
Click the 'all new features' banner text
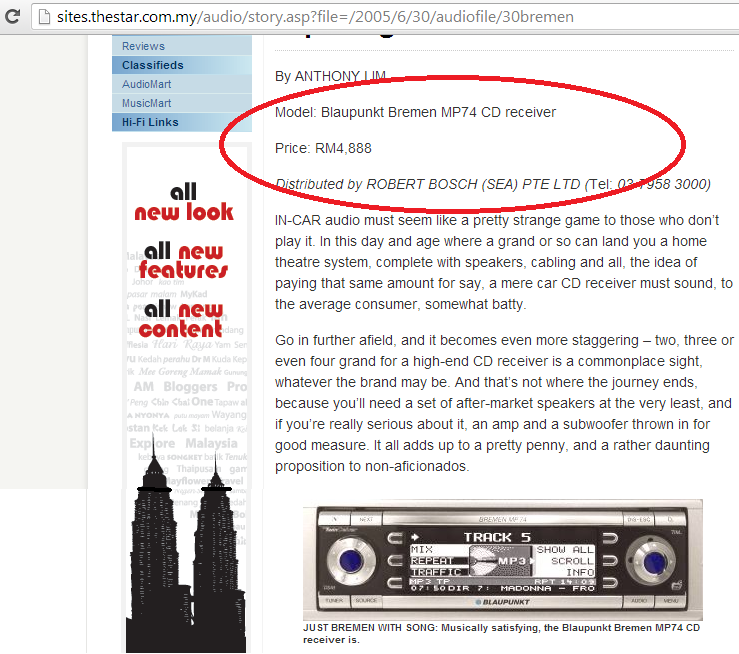tap(184, 261)
